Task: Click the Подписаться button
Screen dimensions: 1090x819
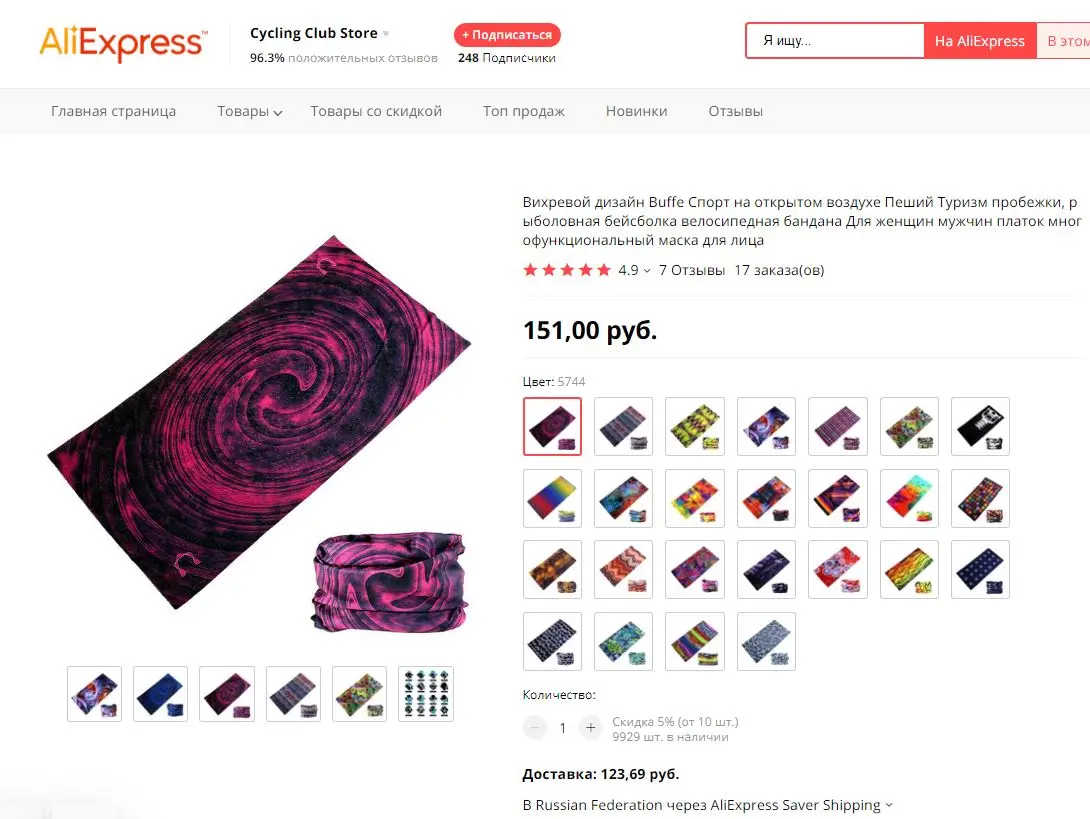Action: point(507,35)
